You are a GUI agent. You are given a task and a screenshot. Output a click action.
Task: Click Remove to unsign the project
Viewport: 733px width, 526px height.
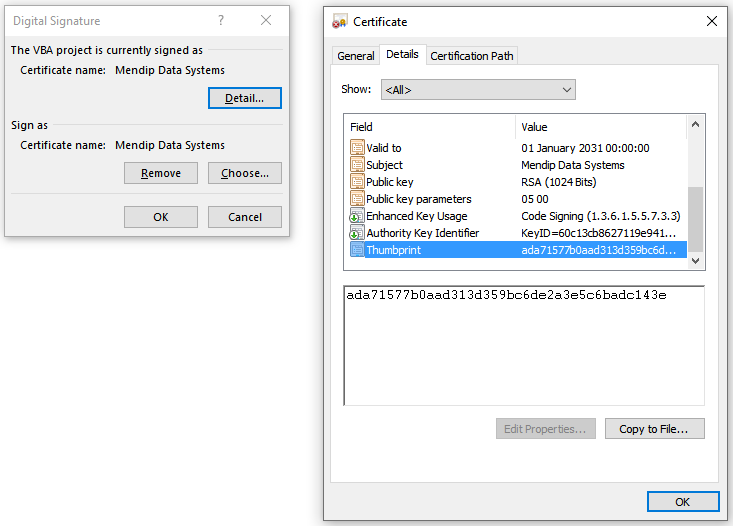(161, 173)
